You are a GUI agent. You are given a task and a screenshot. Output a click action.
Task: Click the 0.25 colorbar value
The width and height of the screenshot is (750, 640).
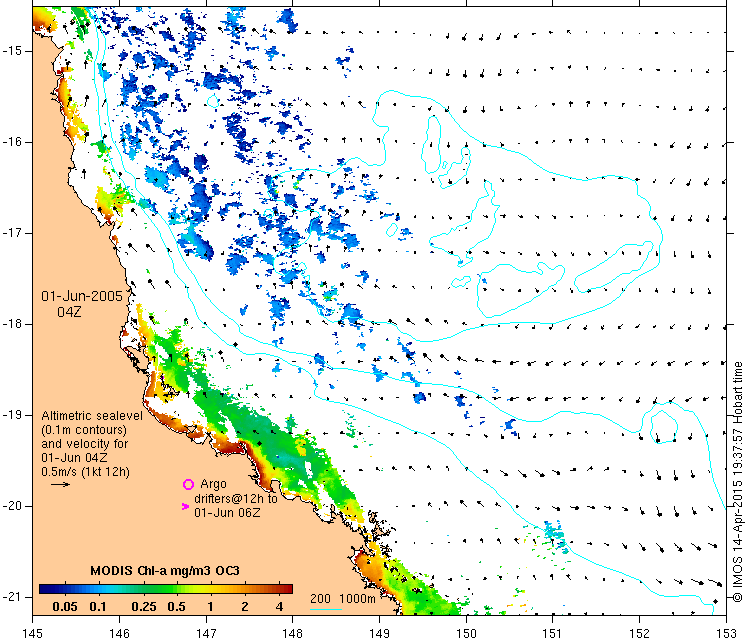click(144, 607)
